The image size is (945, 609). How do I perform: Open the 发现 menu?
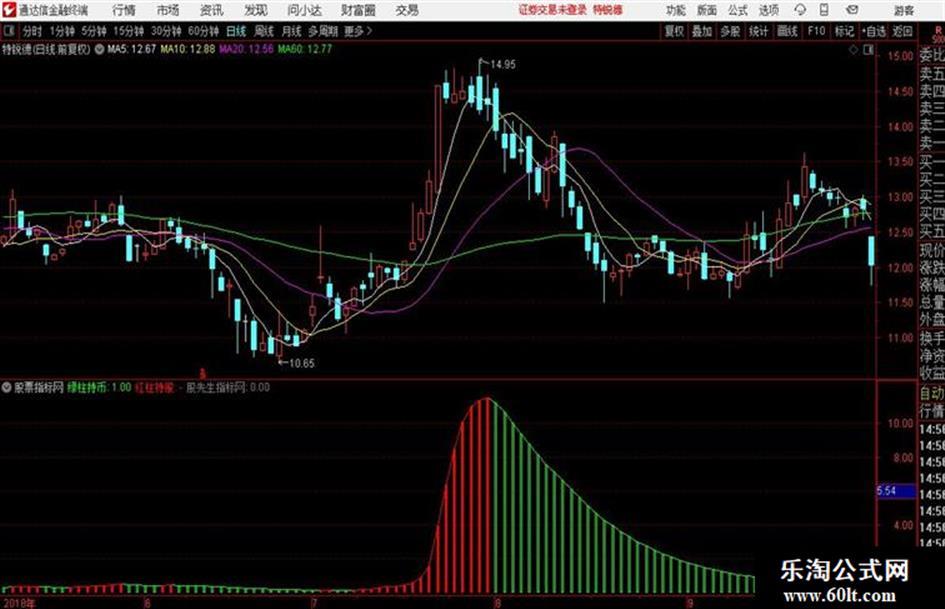tap(256, 10)
